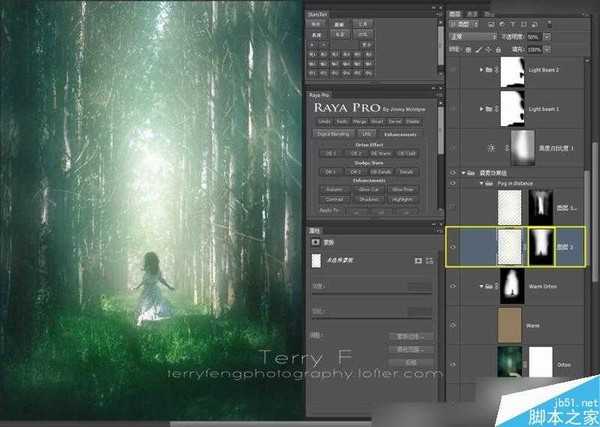The height and width of the screenshot is (427, 600).
Task: Apply the OE 1 Orton effect
Action: [x=330, y=153]
